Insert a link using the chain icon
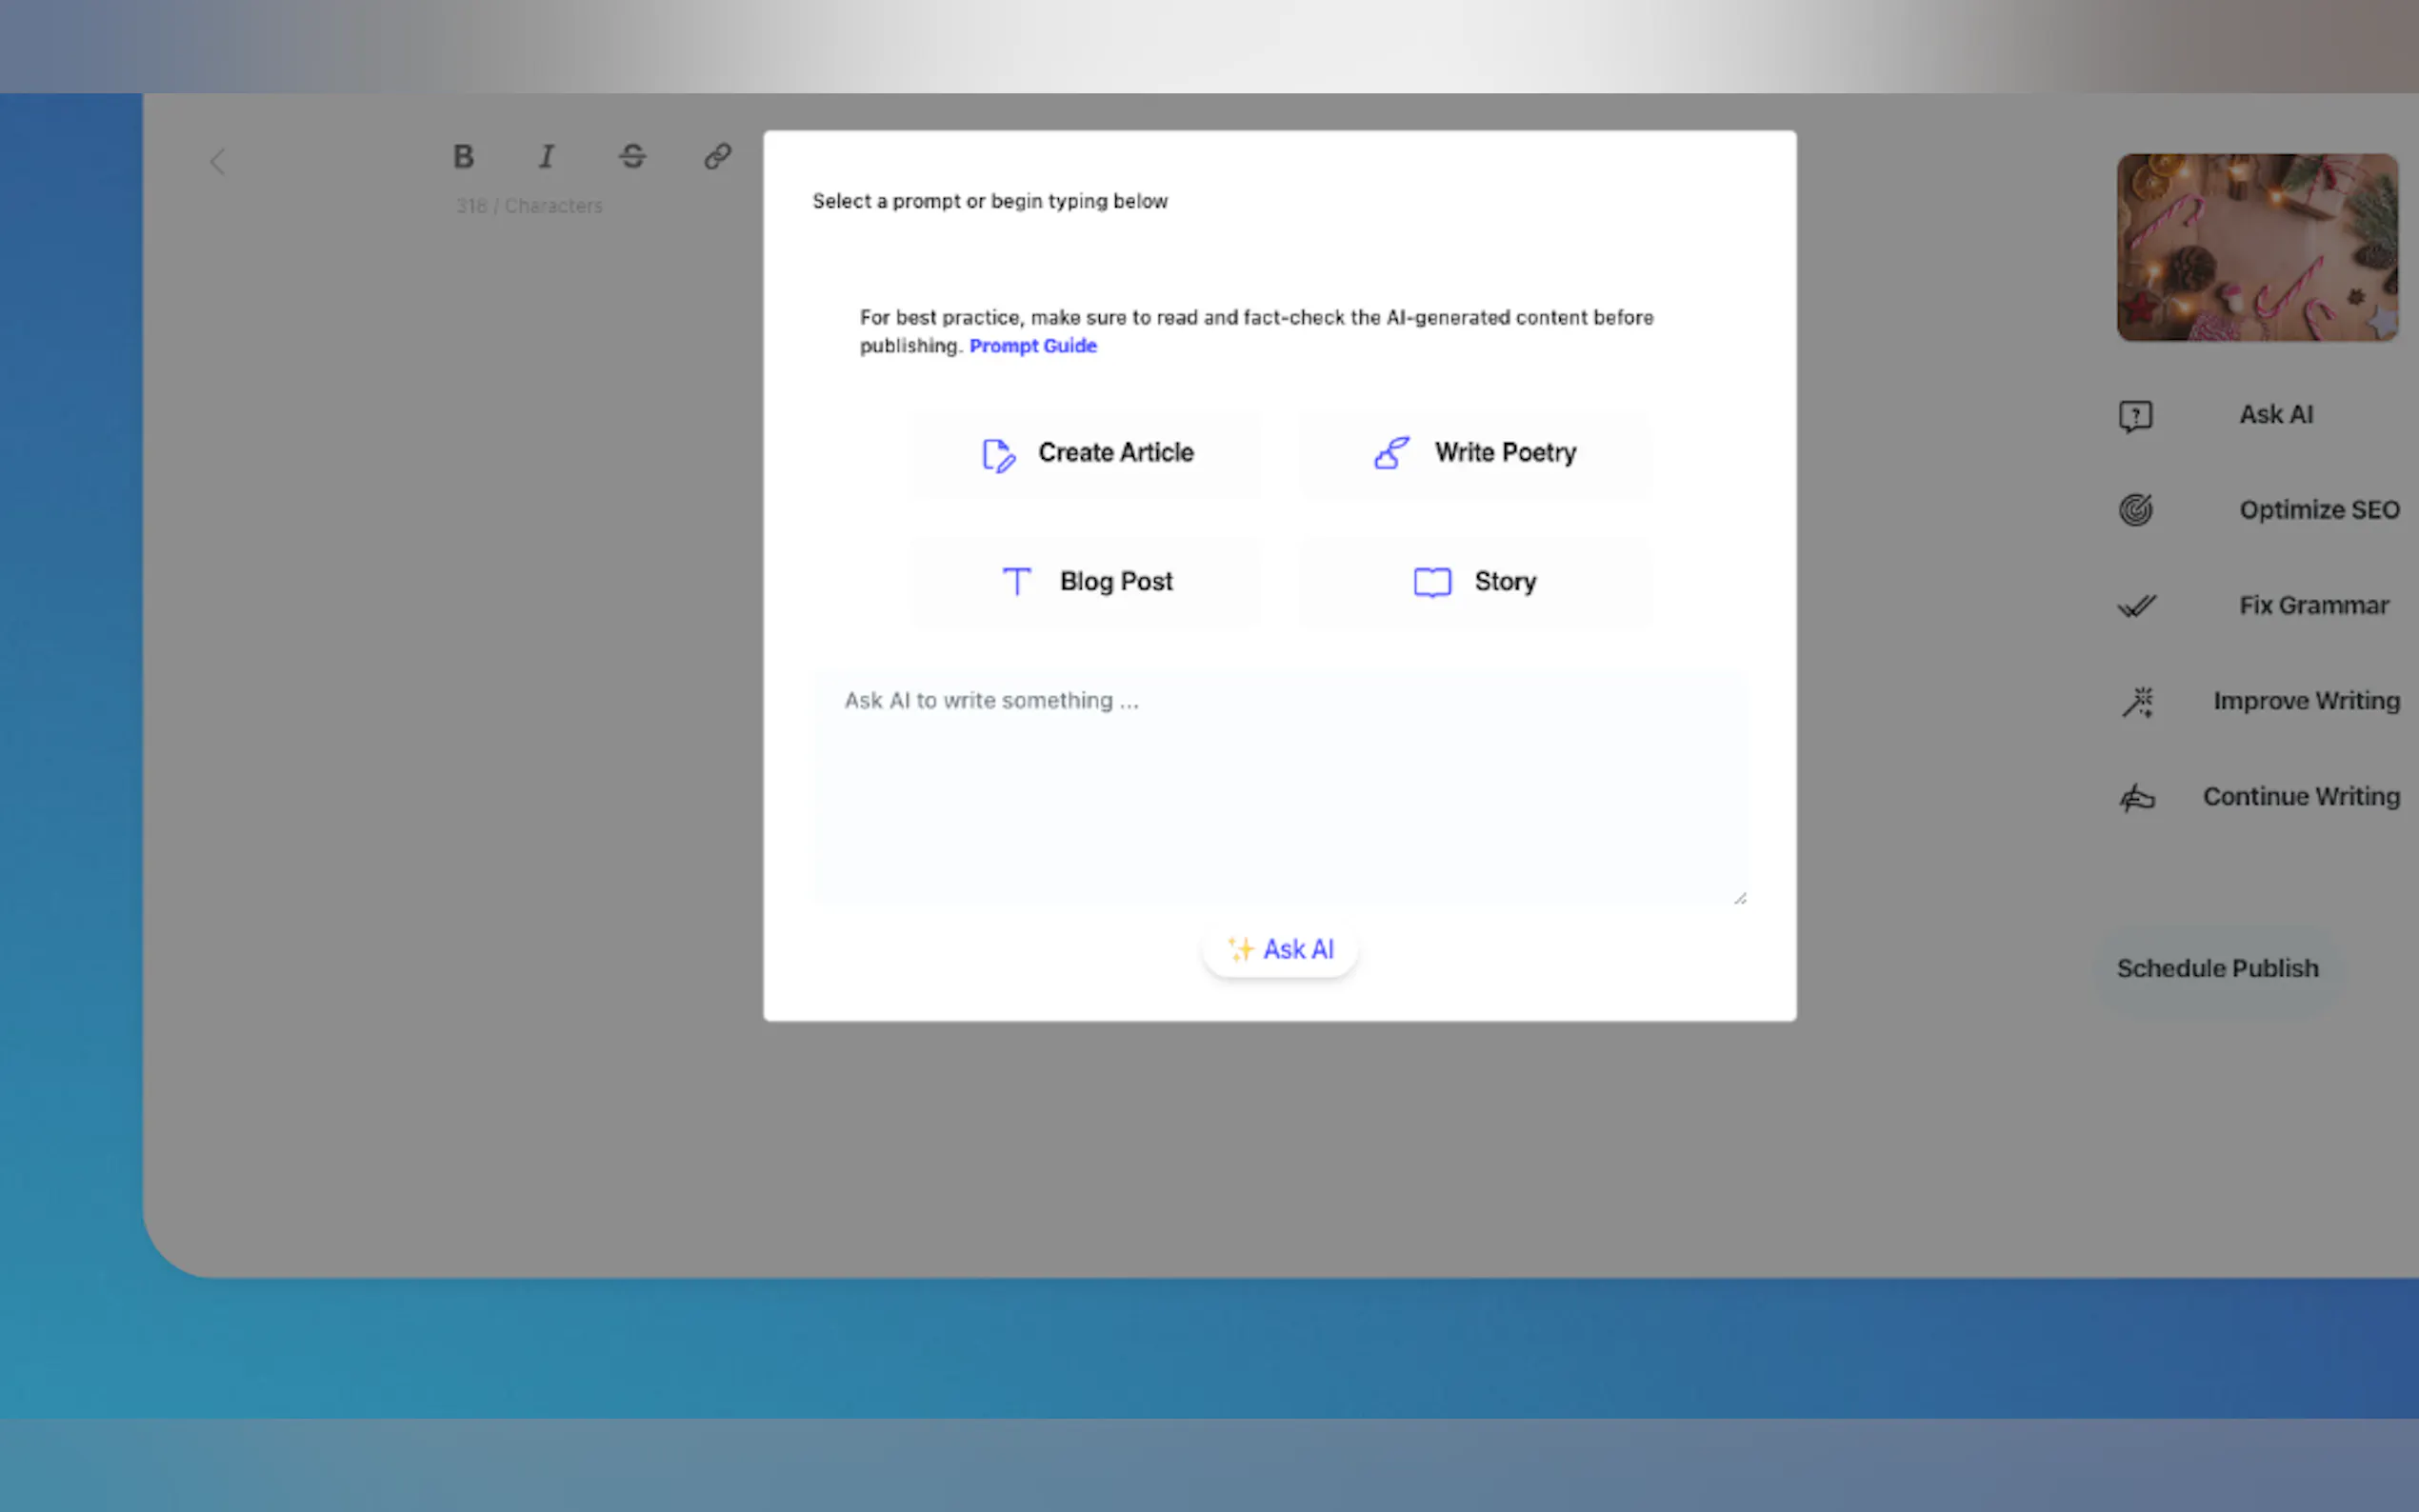Image resolution: width=2419 pixels, height=1512 pixels. (x=717, y=157)
